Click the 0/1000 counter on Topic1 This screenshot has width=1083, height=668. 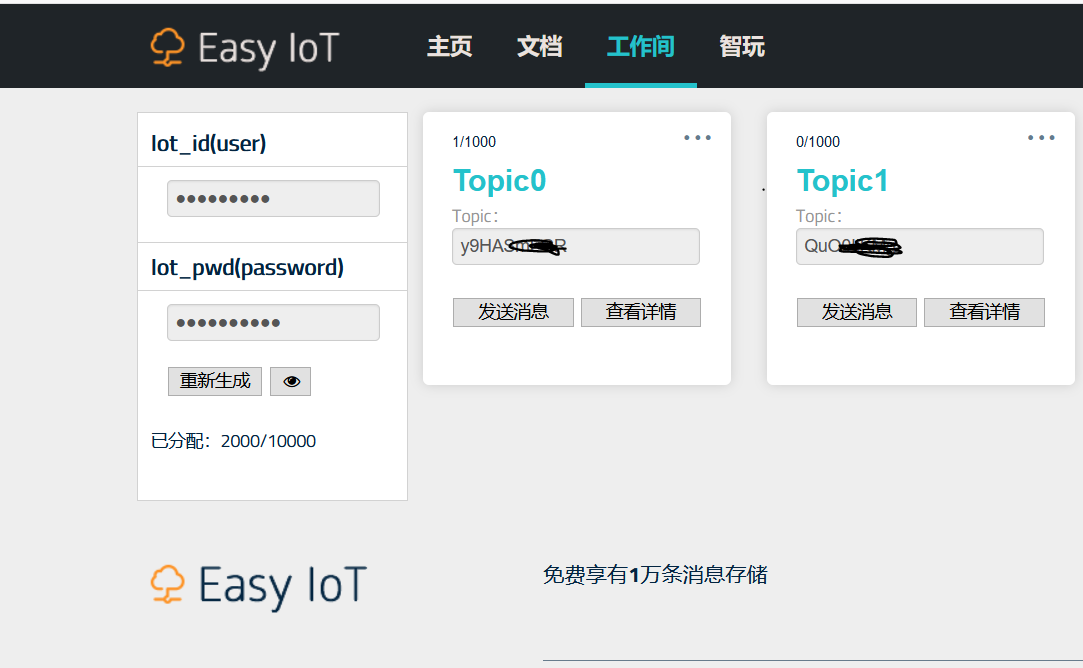tap(818, 142)
